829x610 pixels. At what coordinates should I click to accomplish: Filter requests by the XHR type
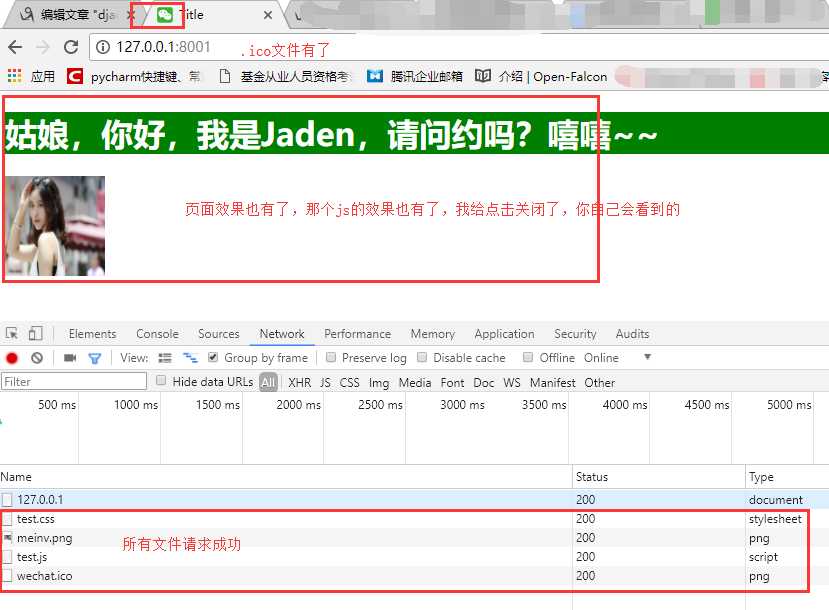(x=300, y=382)
